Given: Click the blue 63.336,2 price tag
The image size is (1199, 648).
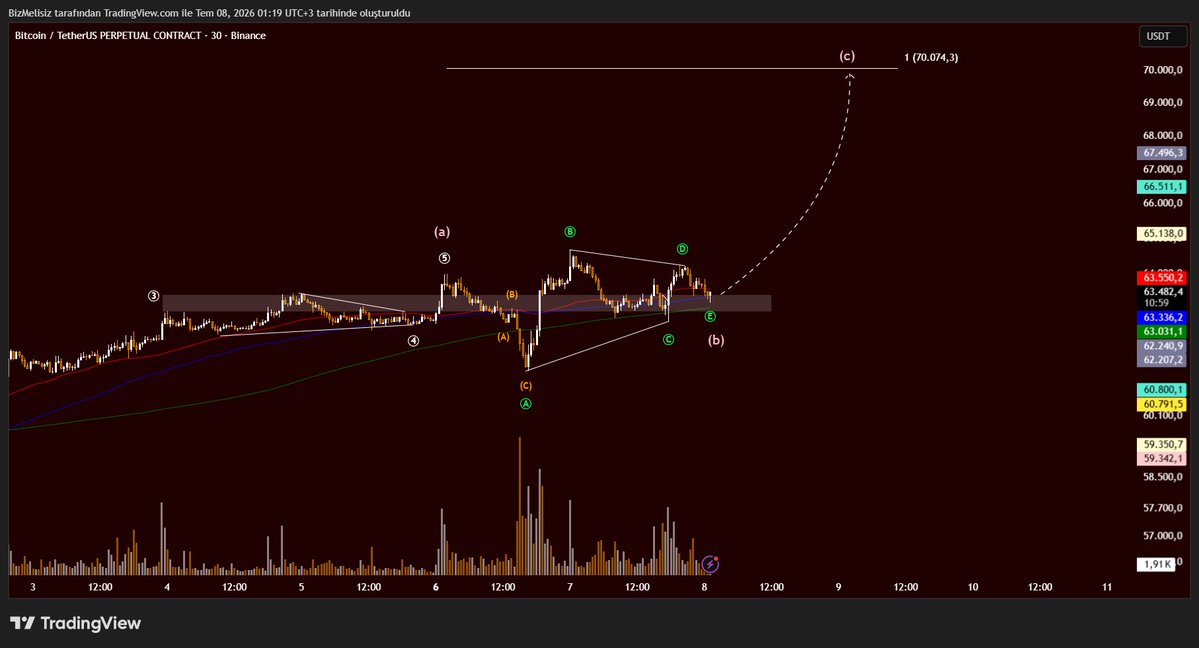Looking at the screenshot, I should tap(1162, 317).
